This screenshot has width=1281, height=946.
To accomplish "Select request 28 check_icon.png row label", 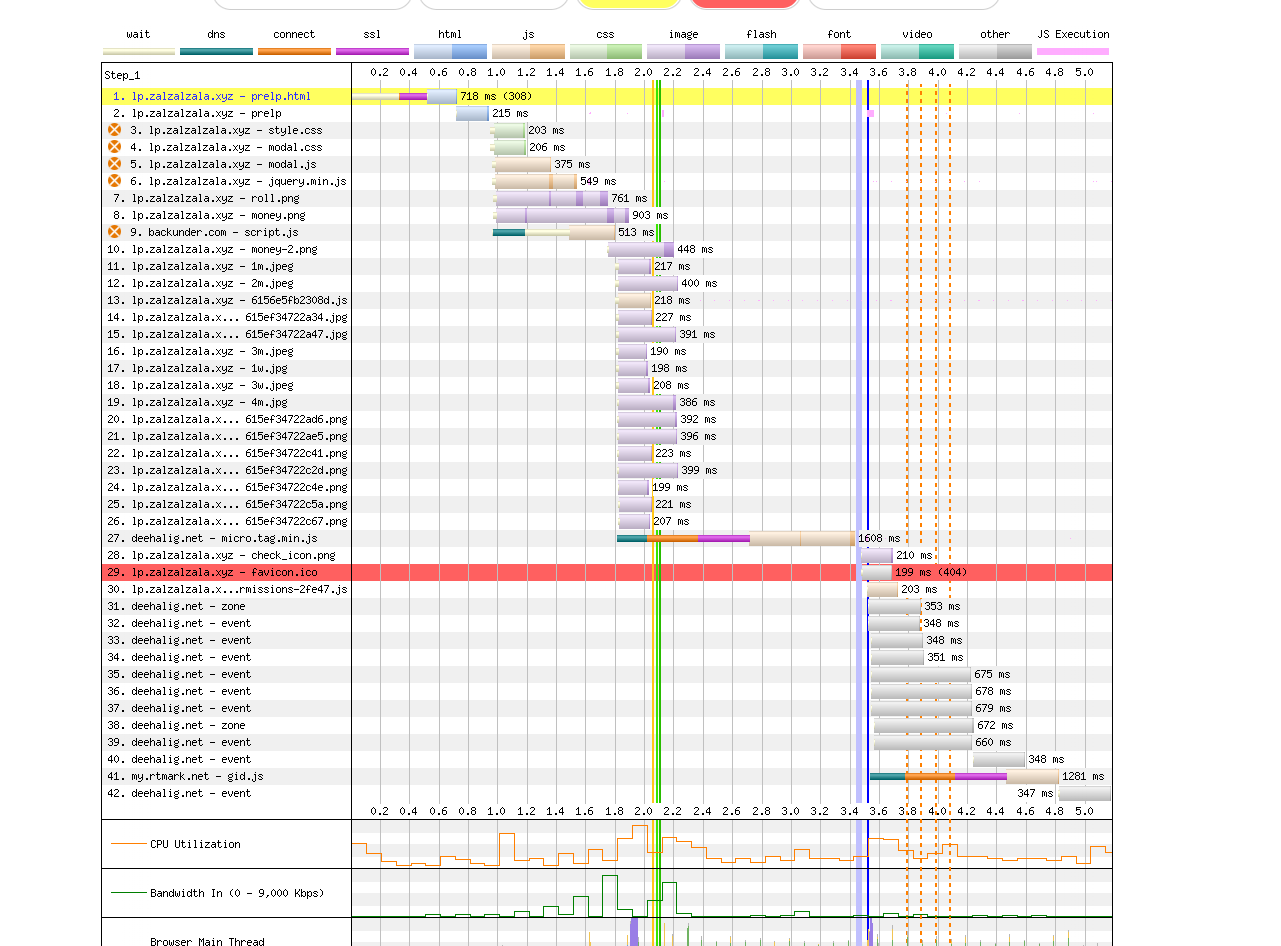I will (x=221, y=556).
